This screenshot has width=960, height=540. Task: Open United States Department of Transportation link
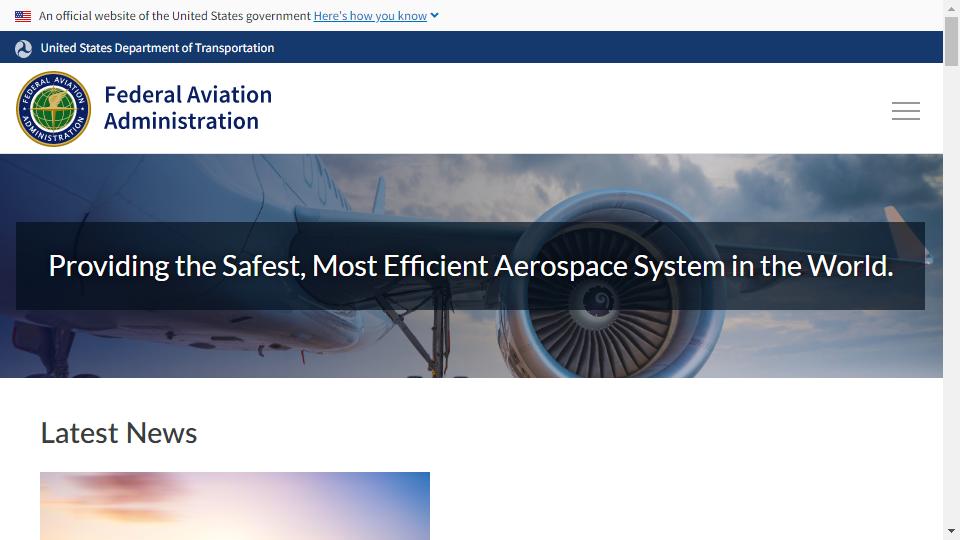157,48
